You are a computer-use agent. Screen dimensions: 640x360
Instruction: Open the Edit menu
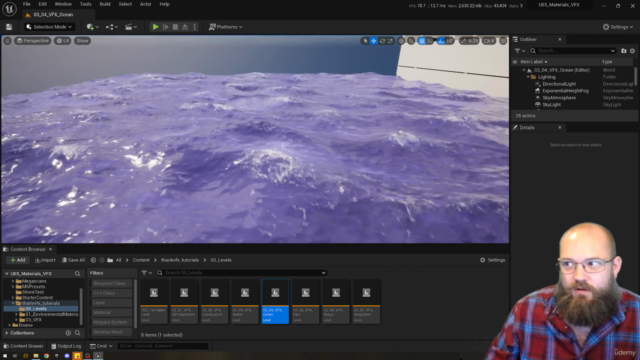(x=42, y=4)
